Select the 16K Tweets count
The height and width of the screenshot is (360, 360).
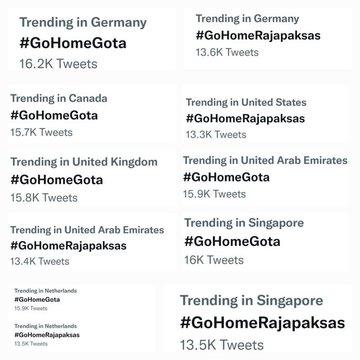click(214, 260)
